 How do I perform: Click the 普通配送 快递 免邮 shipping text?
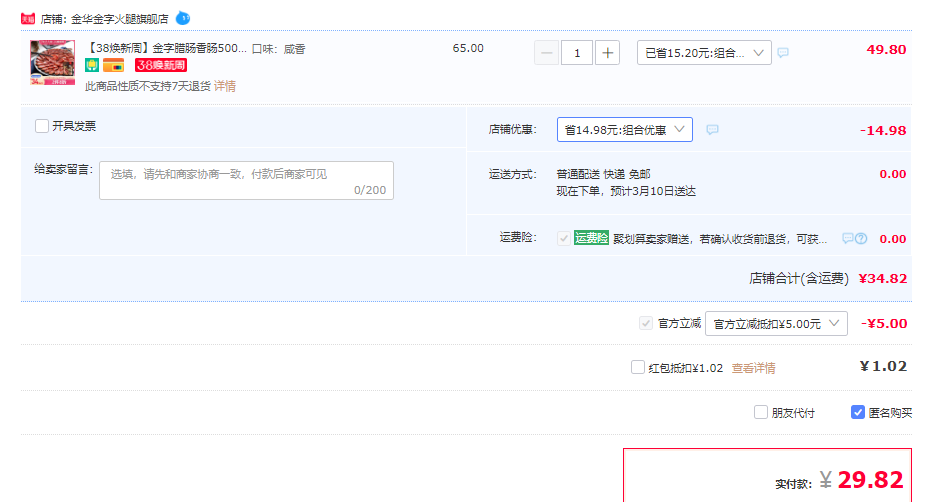(x=604, y=174)
